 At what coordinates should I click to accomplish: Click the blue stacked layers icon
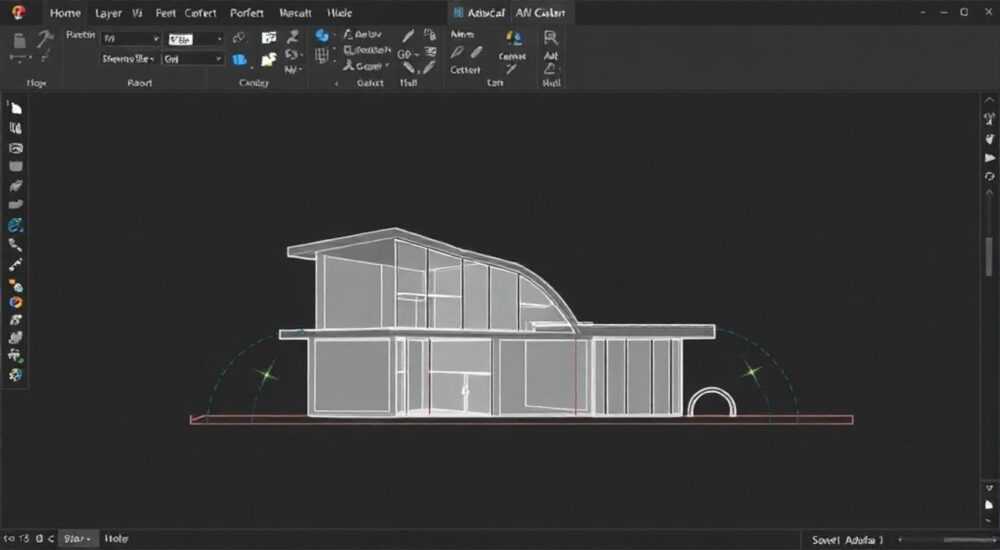click(239, 60)
